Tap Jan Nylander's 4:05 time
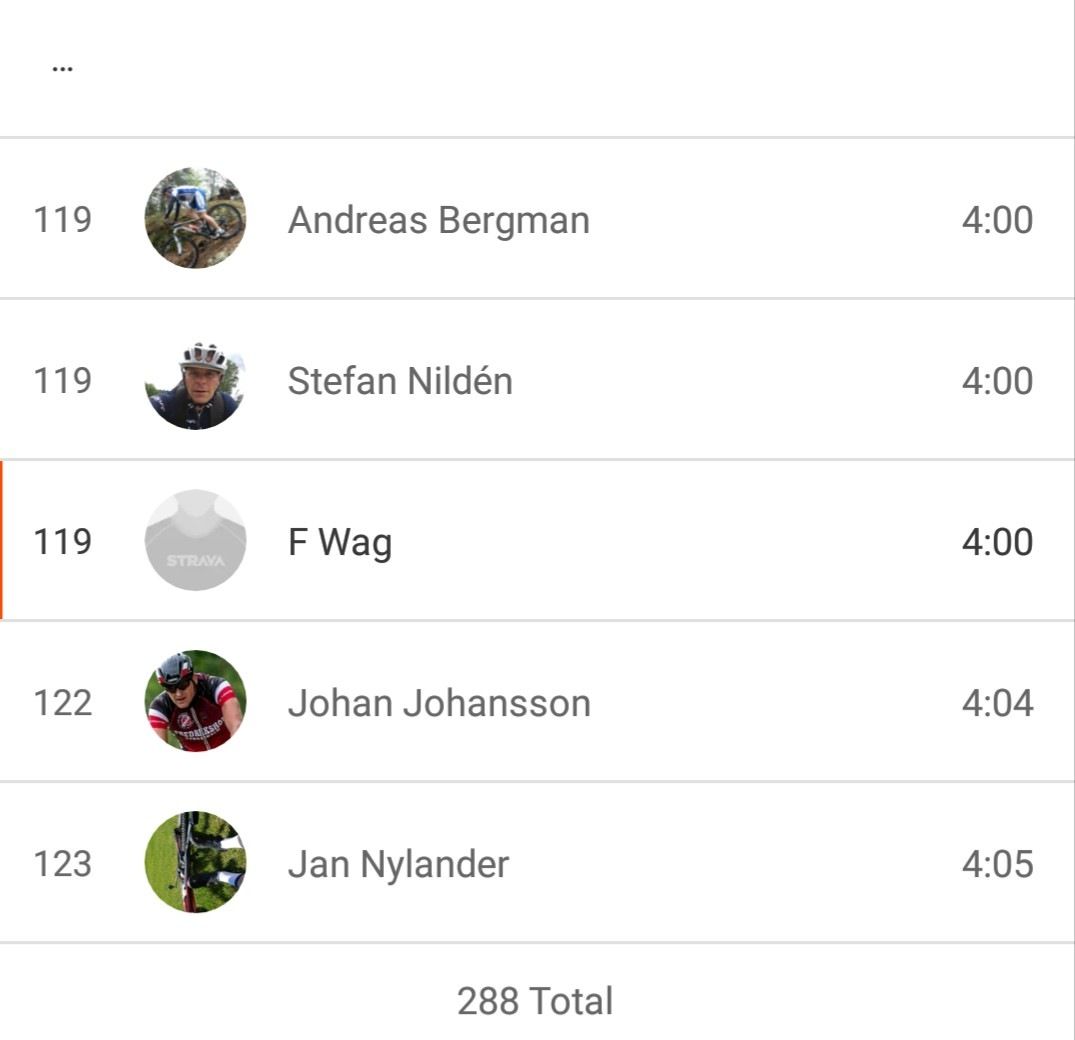The image size is (1075, 1040). coord(997,864)
